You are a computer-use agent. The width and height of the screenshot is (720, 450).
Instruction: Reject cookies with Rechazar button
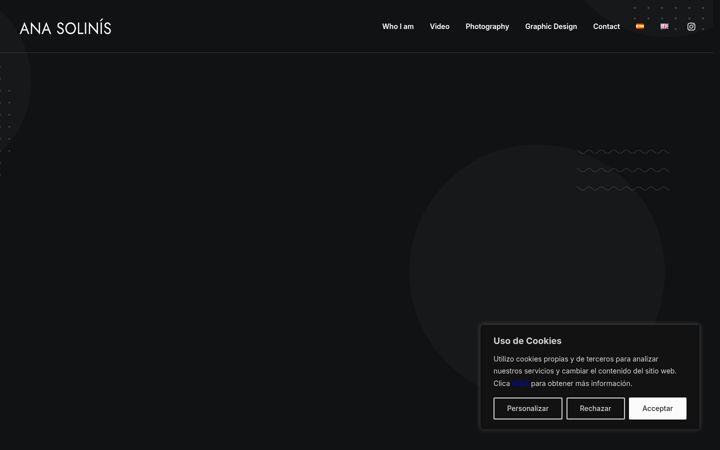[595, 408]
